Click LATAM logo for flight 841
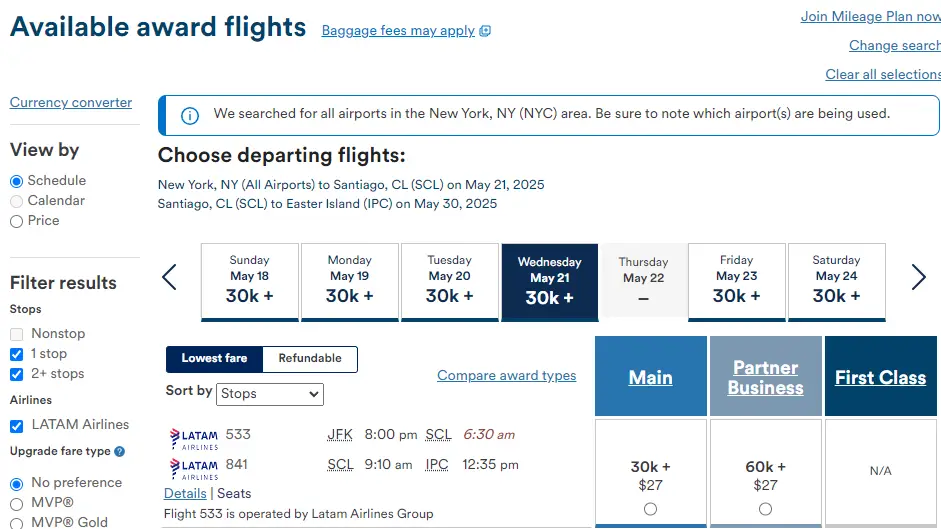 coord(193,467)
